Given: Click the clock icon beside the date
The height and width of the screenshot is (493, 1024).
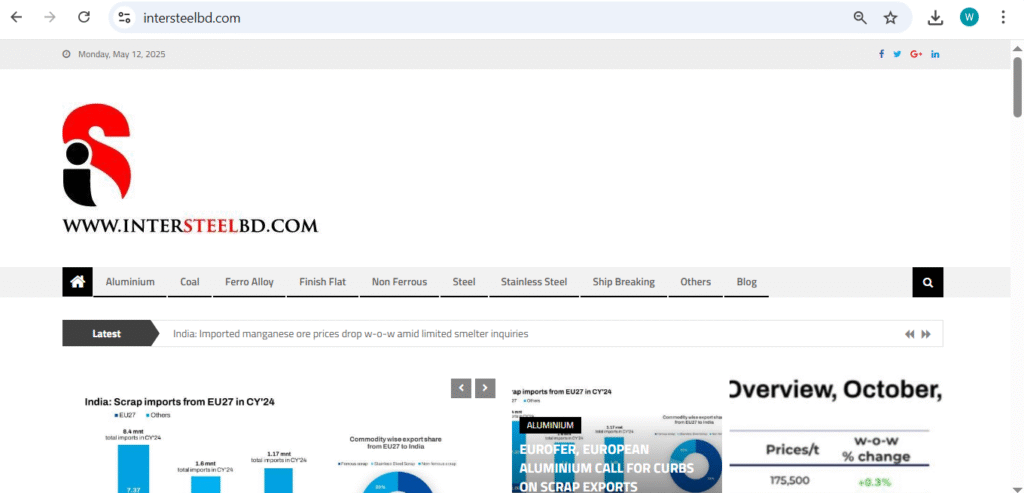Looking at the screenshot, I should [x=66, y=54].
